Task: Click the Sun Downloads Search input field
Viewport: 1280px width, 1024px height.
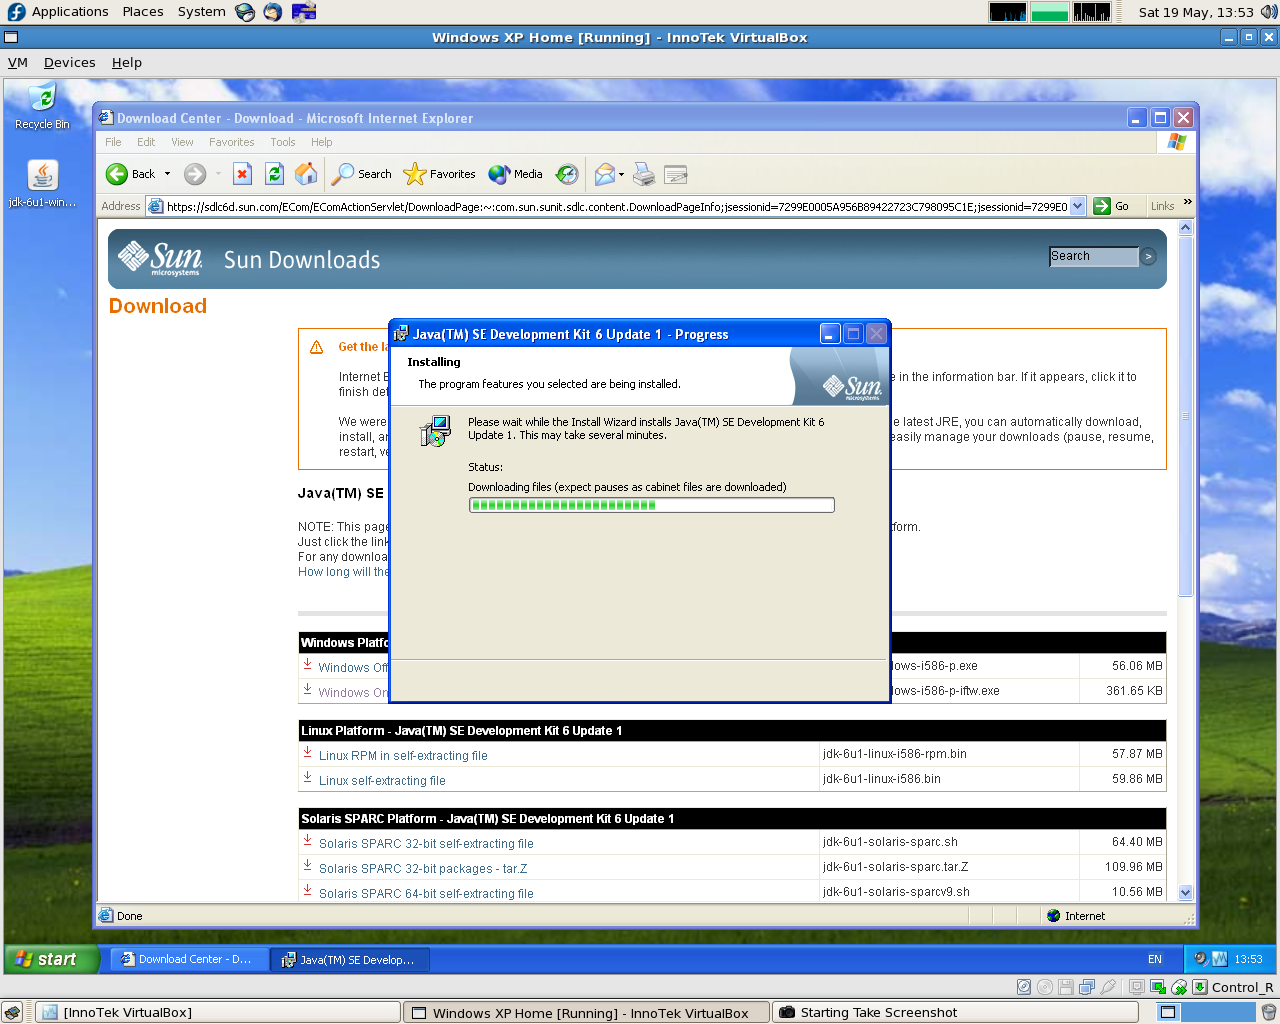Action: pos(1094,256)
